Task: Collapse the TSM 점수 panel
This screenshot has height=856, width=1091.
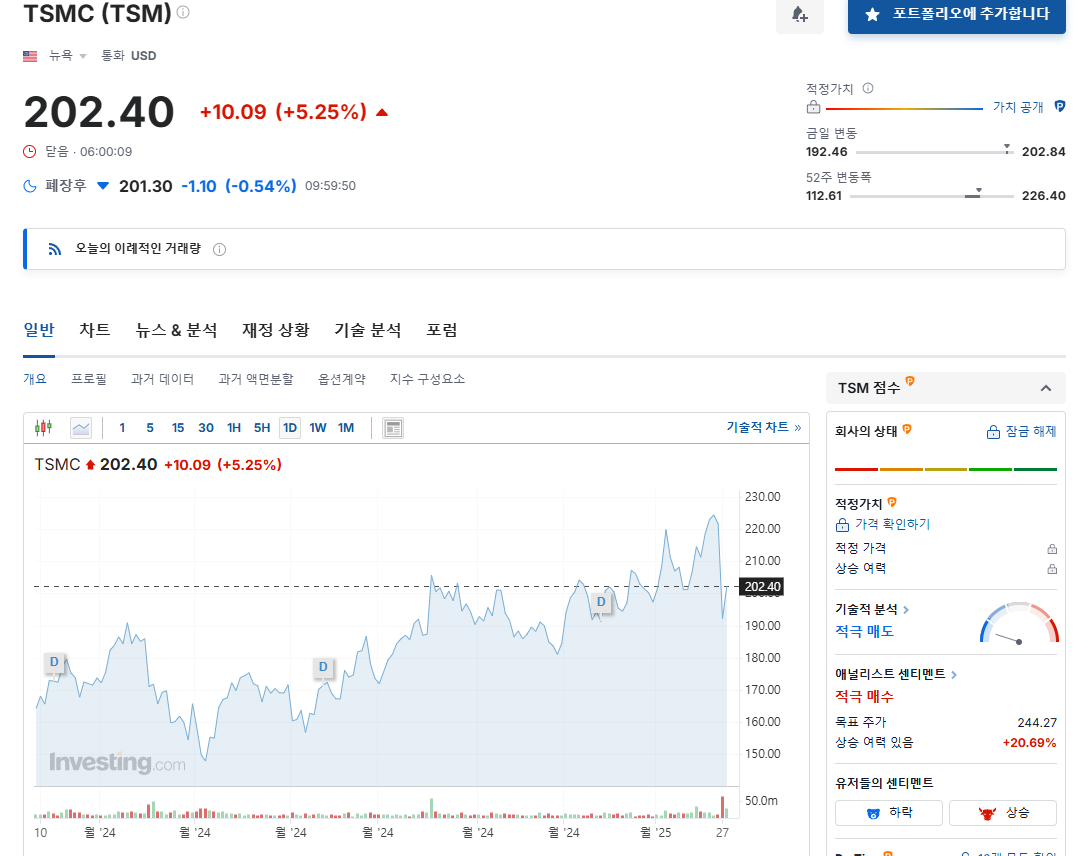Action: point(1046,388)
